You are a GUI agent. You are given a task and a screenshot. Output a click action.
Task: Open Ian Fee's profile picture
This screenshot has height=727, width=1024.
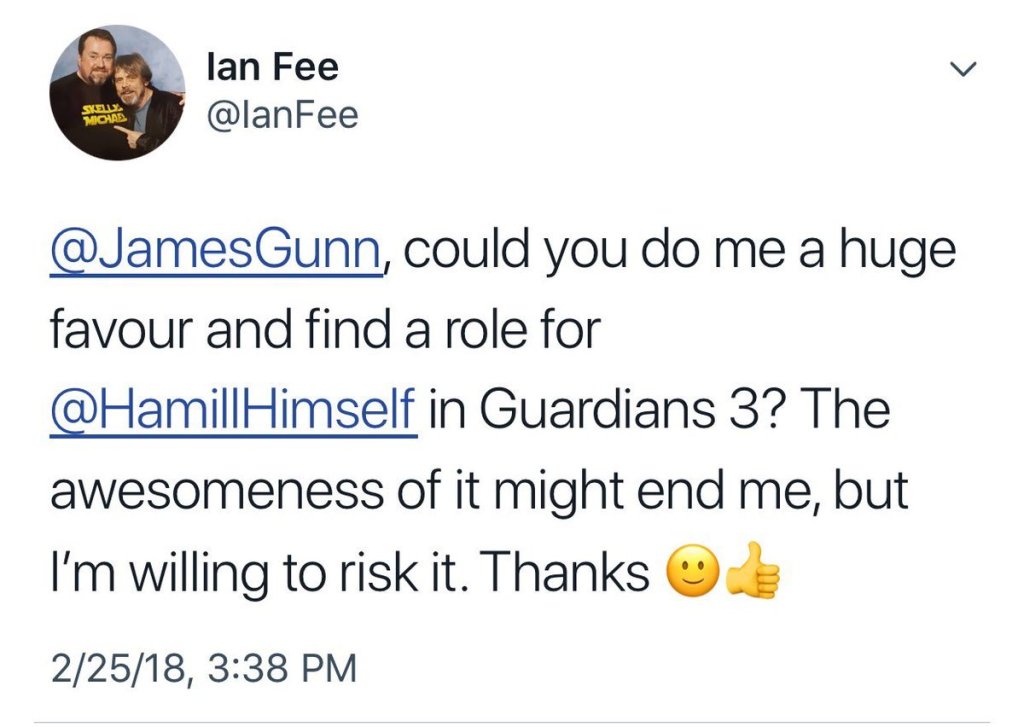click(x=118, y=92)
